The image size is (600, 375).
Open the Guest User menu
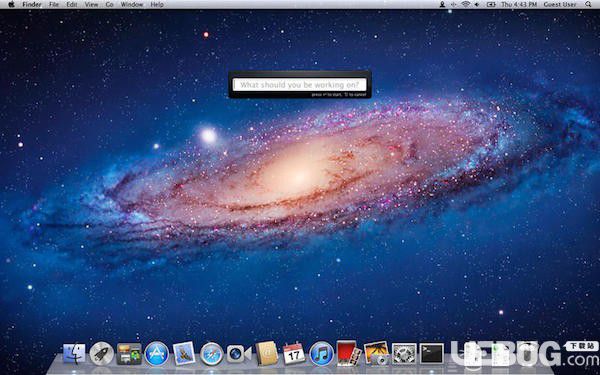click(560, 4)
